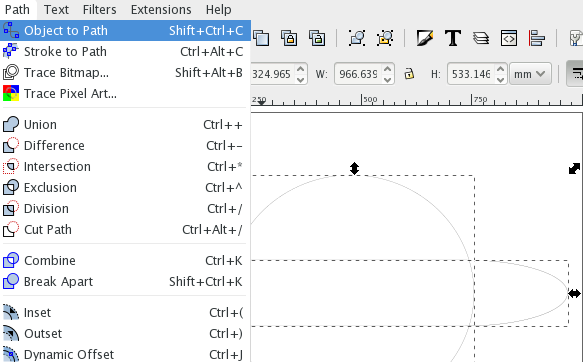Open the Preferences wrench icon
This screenshot has width=583, height=362.
[576, 38]
